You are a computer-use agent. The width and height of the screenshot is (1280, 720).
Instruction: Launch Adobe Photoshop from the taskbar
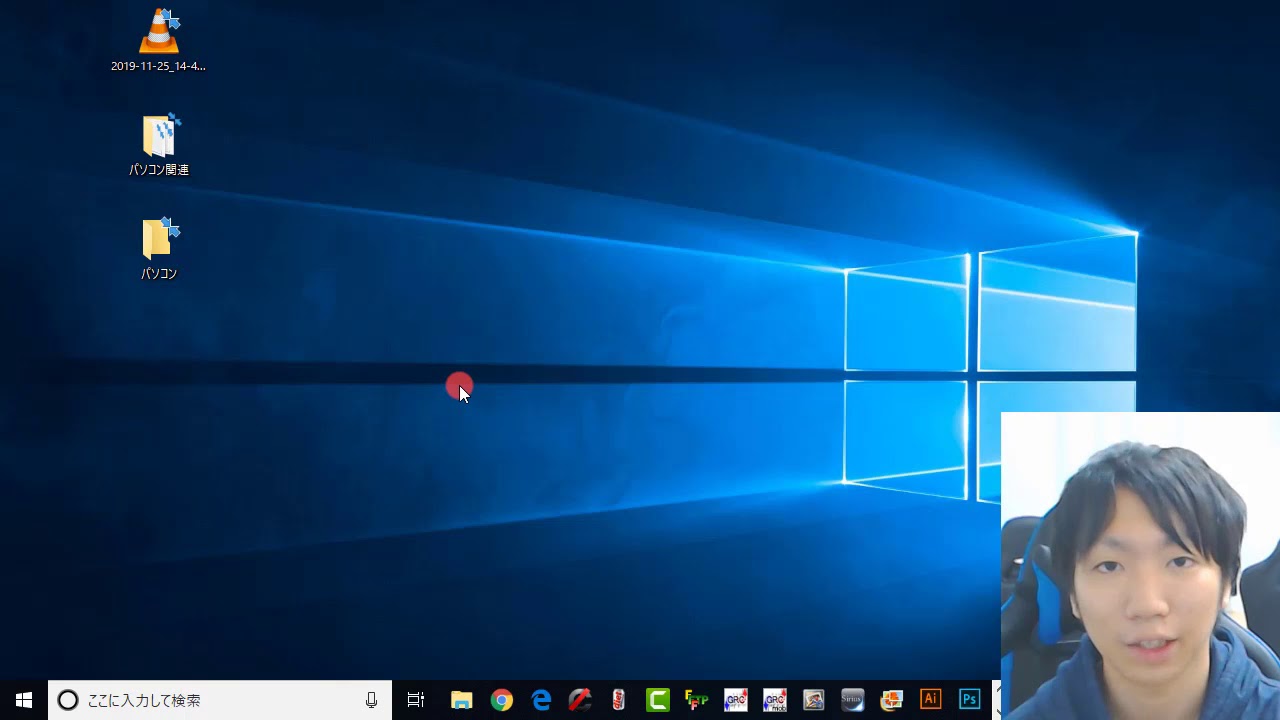tap(969, 700)
